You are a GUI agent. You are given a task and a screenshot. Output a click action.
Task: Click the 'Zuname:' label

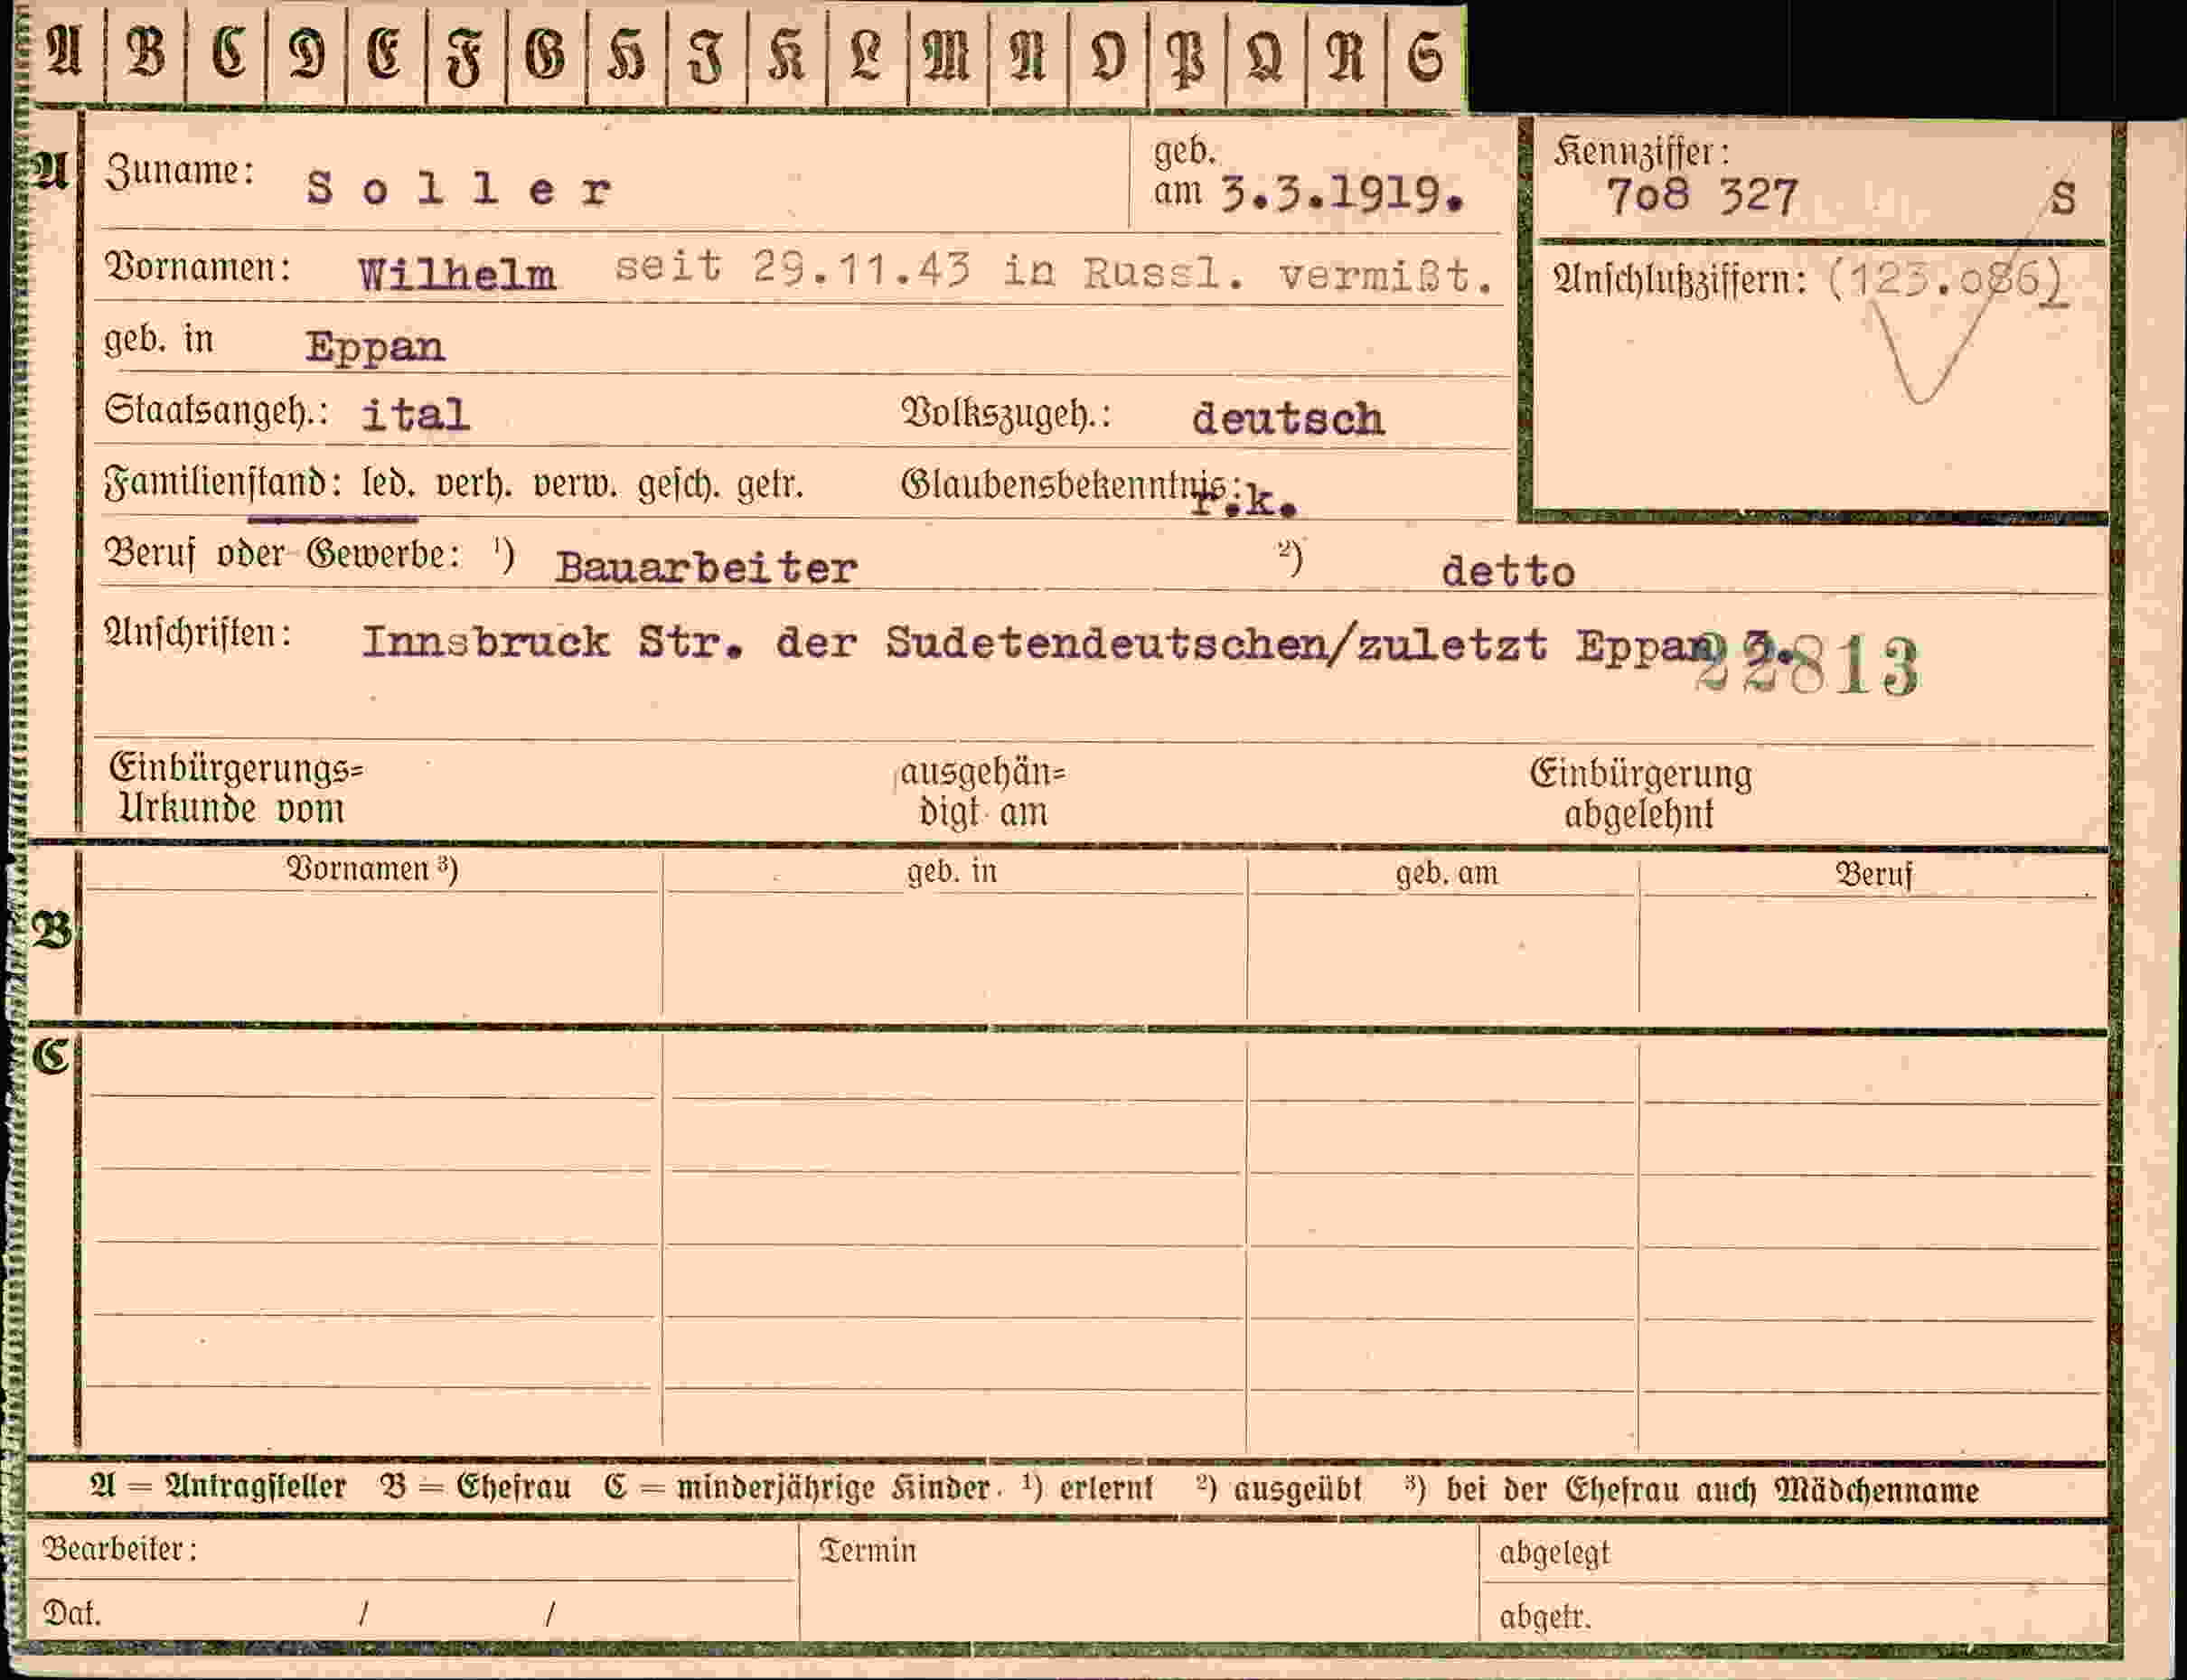(x=179, y=171)
